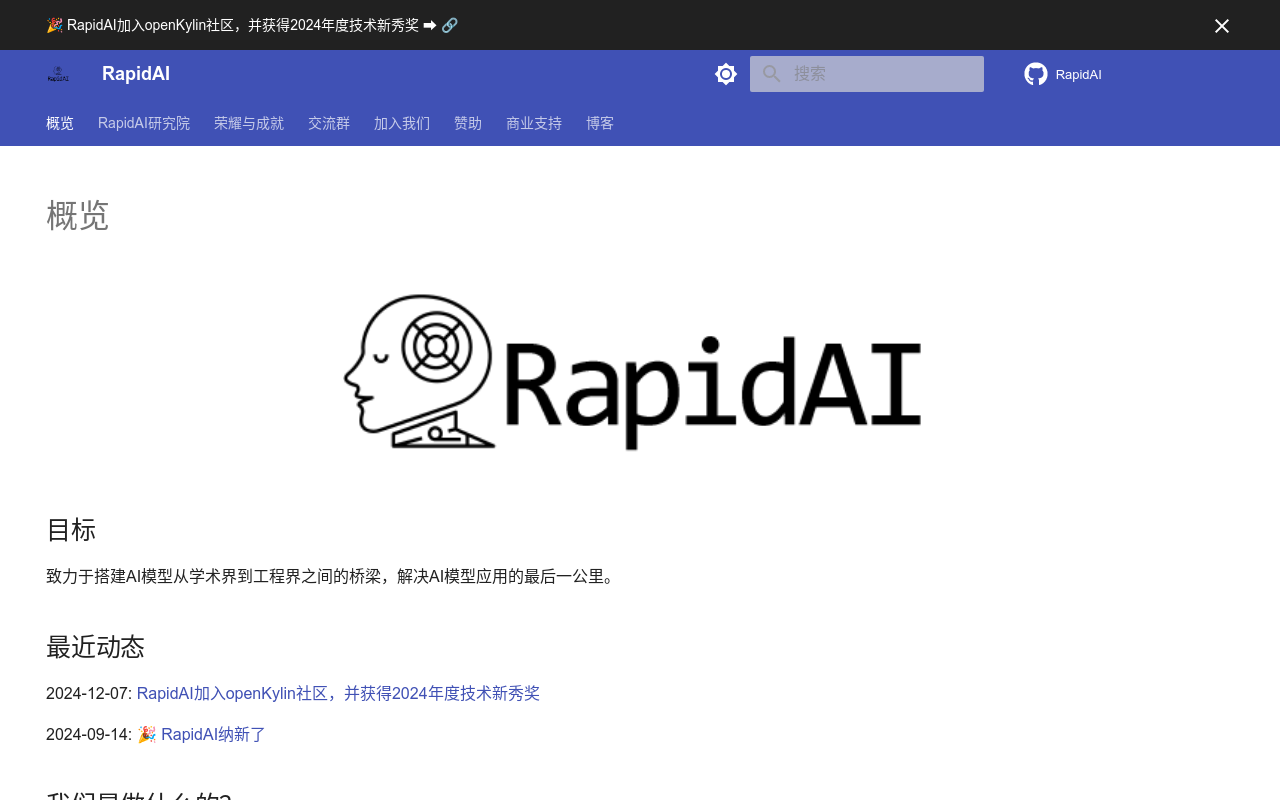Switch to RapidAI研究院 tab
The image size is (1280, 800).
[x=144, y=124]
